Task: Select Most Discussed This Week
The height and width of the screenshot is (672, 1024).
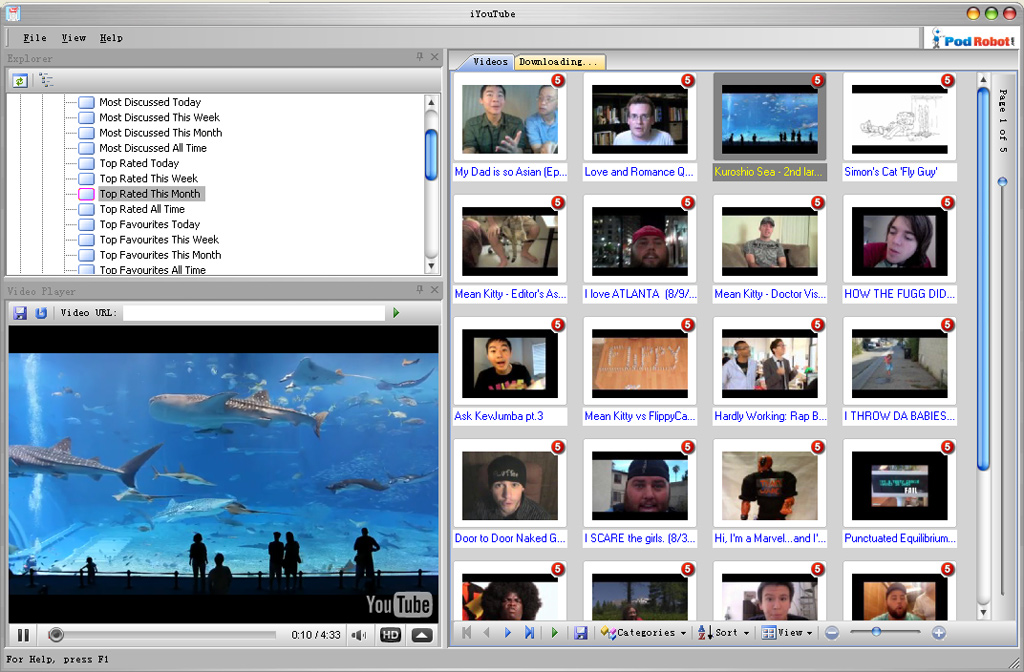Action: point(159,118)
